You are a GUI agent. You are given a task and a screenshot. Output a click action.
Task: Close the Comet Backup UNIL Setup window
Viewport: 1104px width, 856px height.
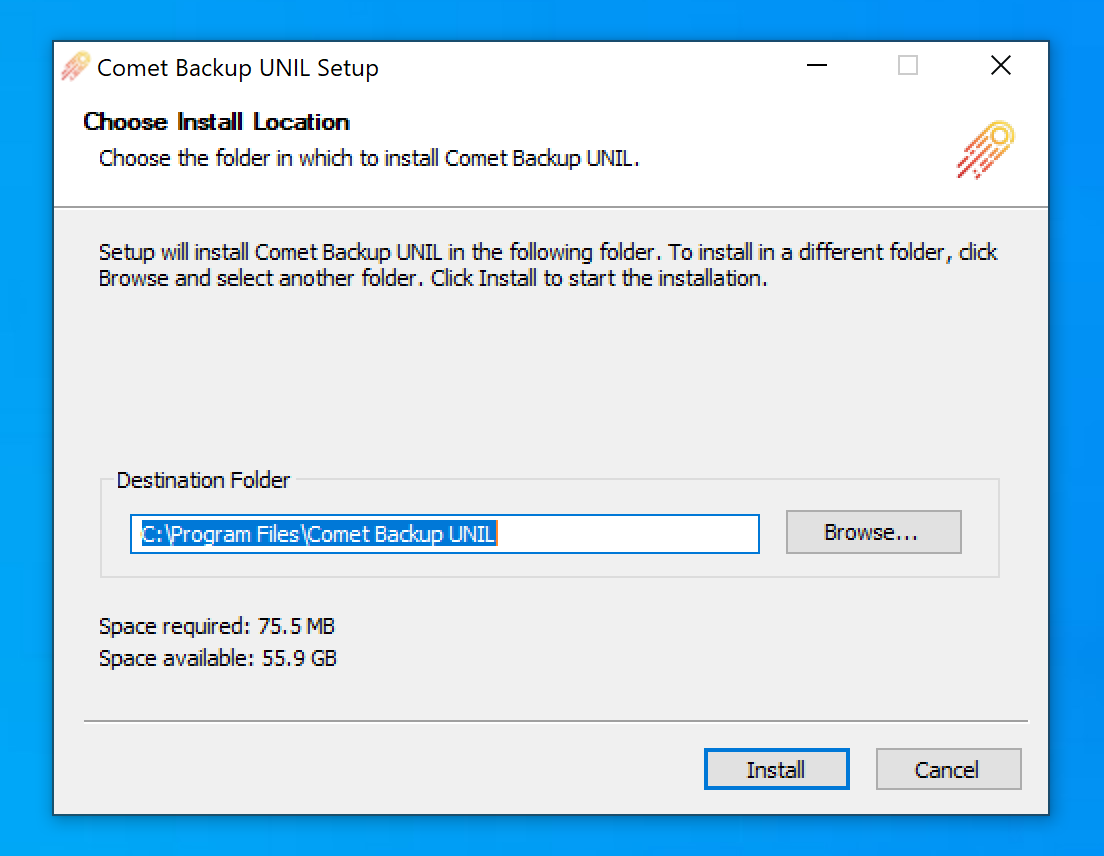[1000, 67]
